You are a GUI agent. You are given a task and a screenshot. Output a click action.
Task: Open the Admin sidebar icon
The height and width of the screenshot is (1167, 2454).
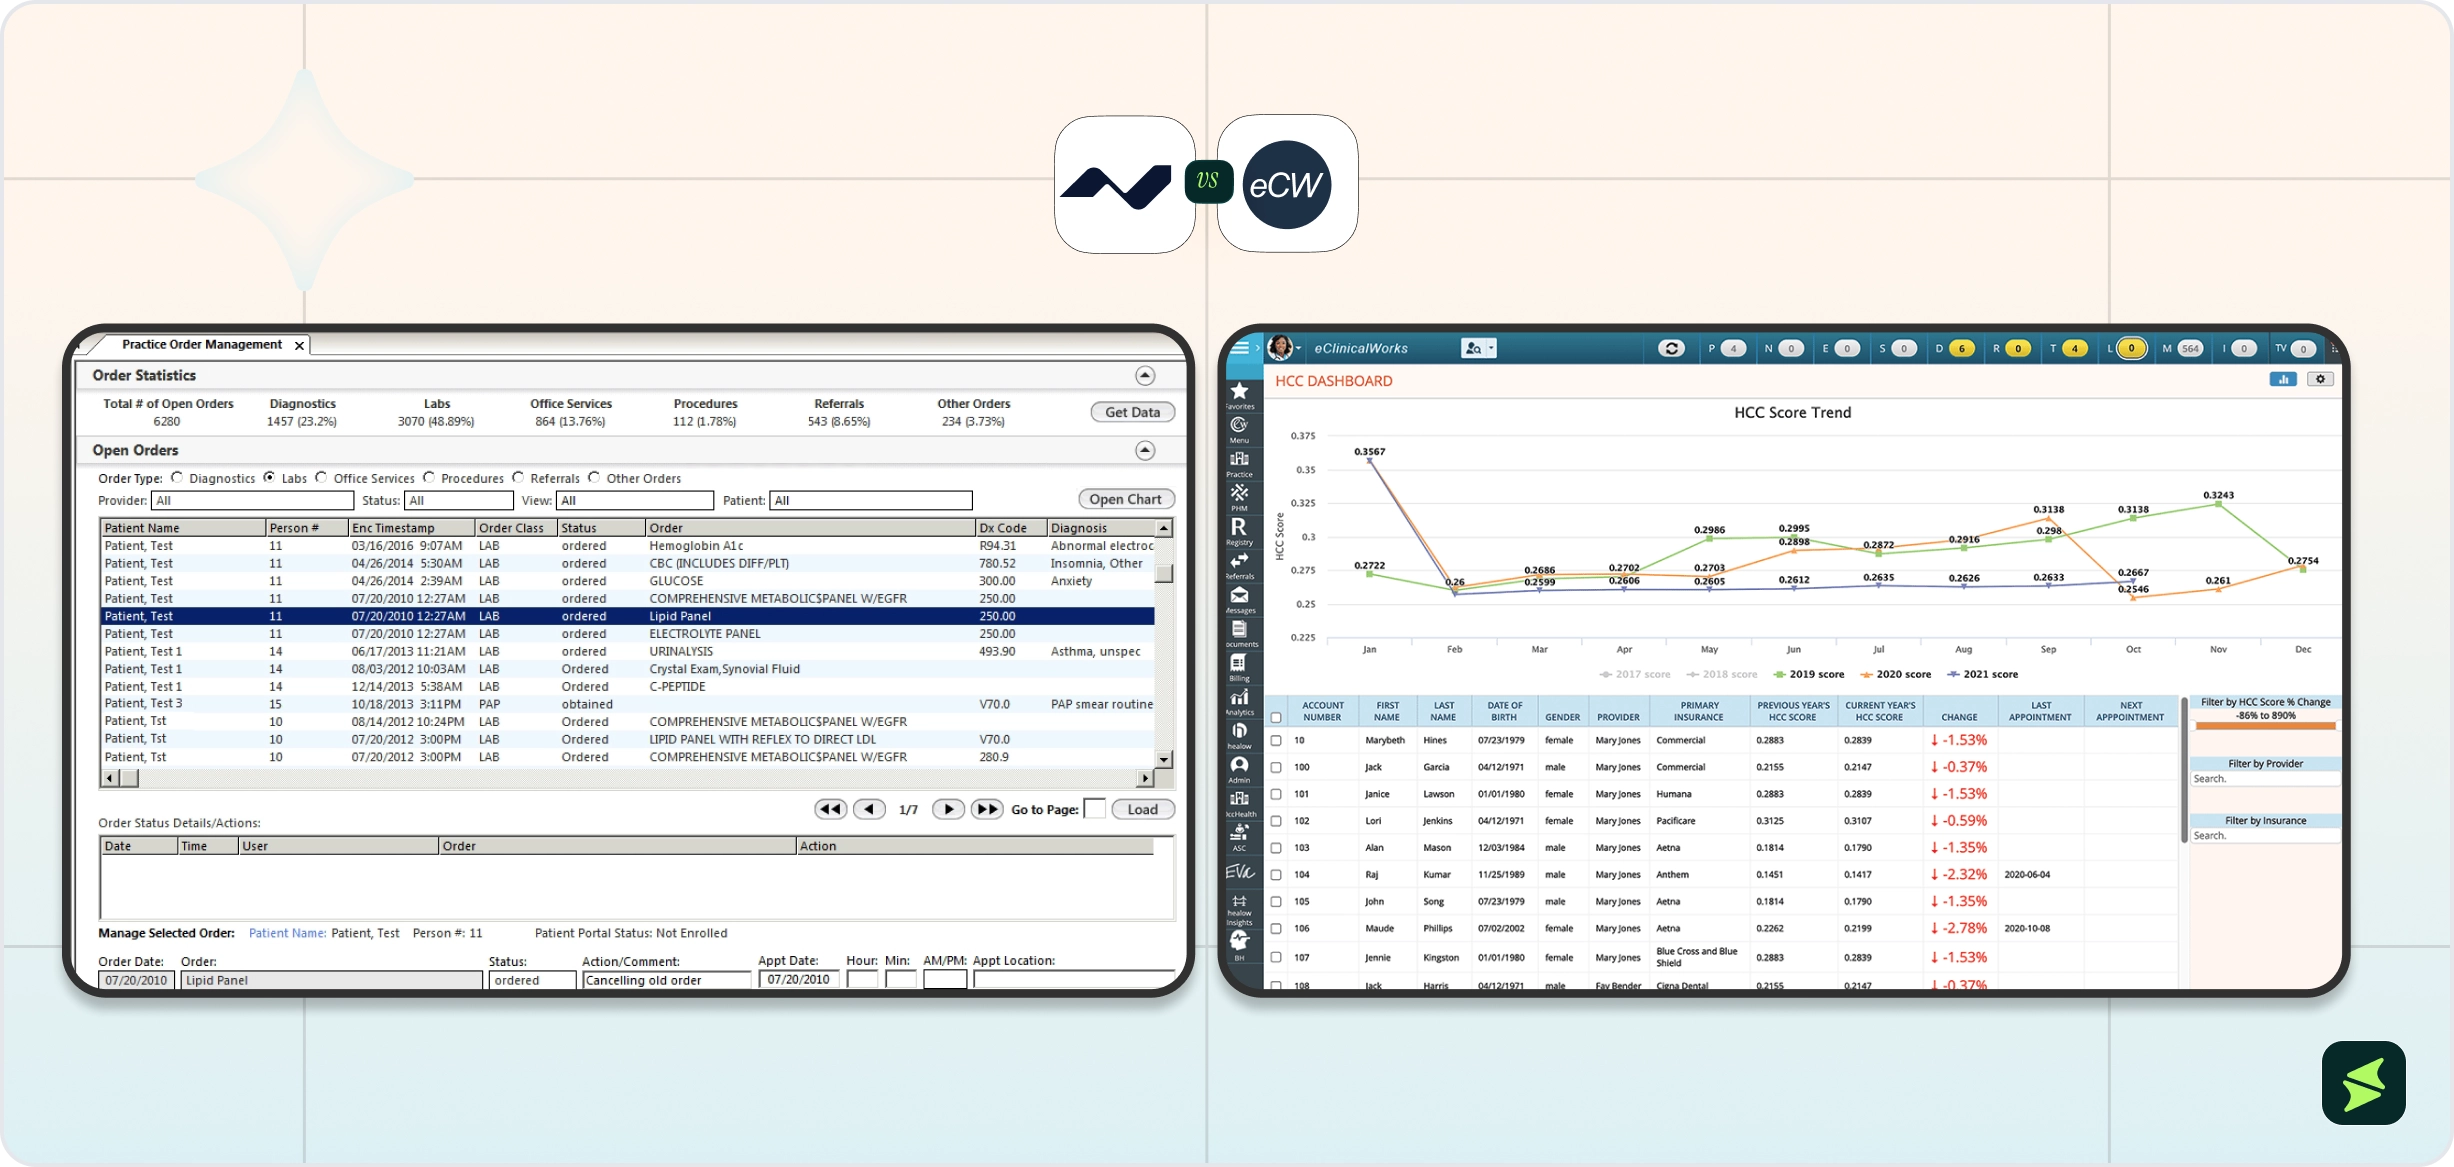point(1240,769)
